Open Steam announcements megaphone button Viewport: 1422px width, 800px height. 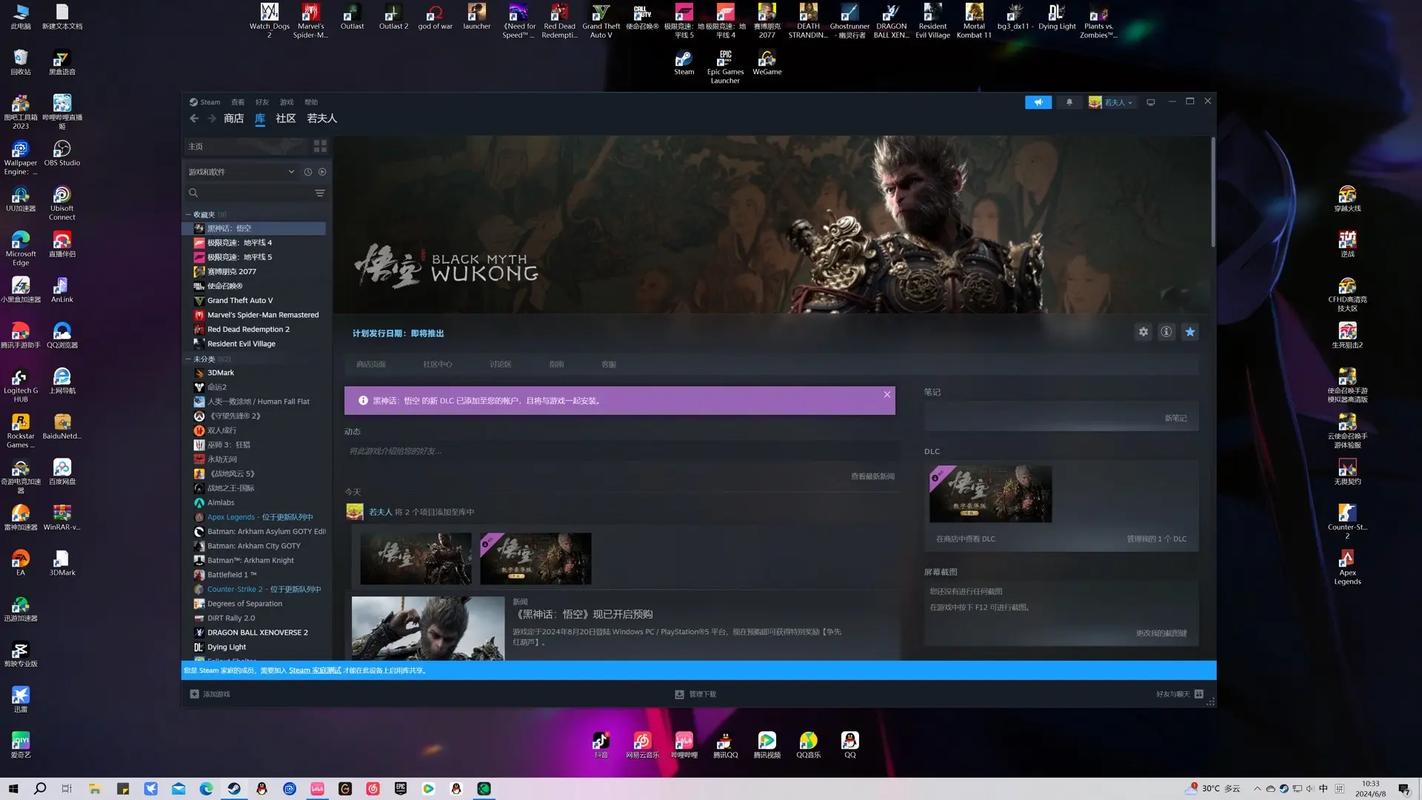[1038, 102]
